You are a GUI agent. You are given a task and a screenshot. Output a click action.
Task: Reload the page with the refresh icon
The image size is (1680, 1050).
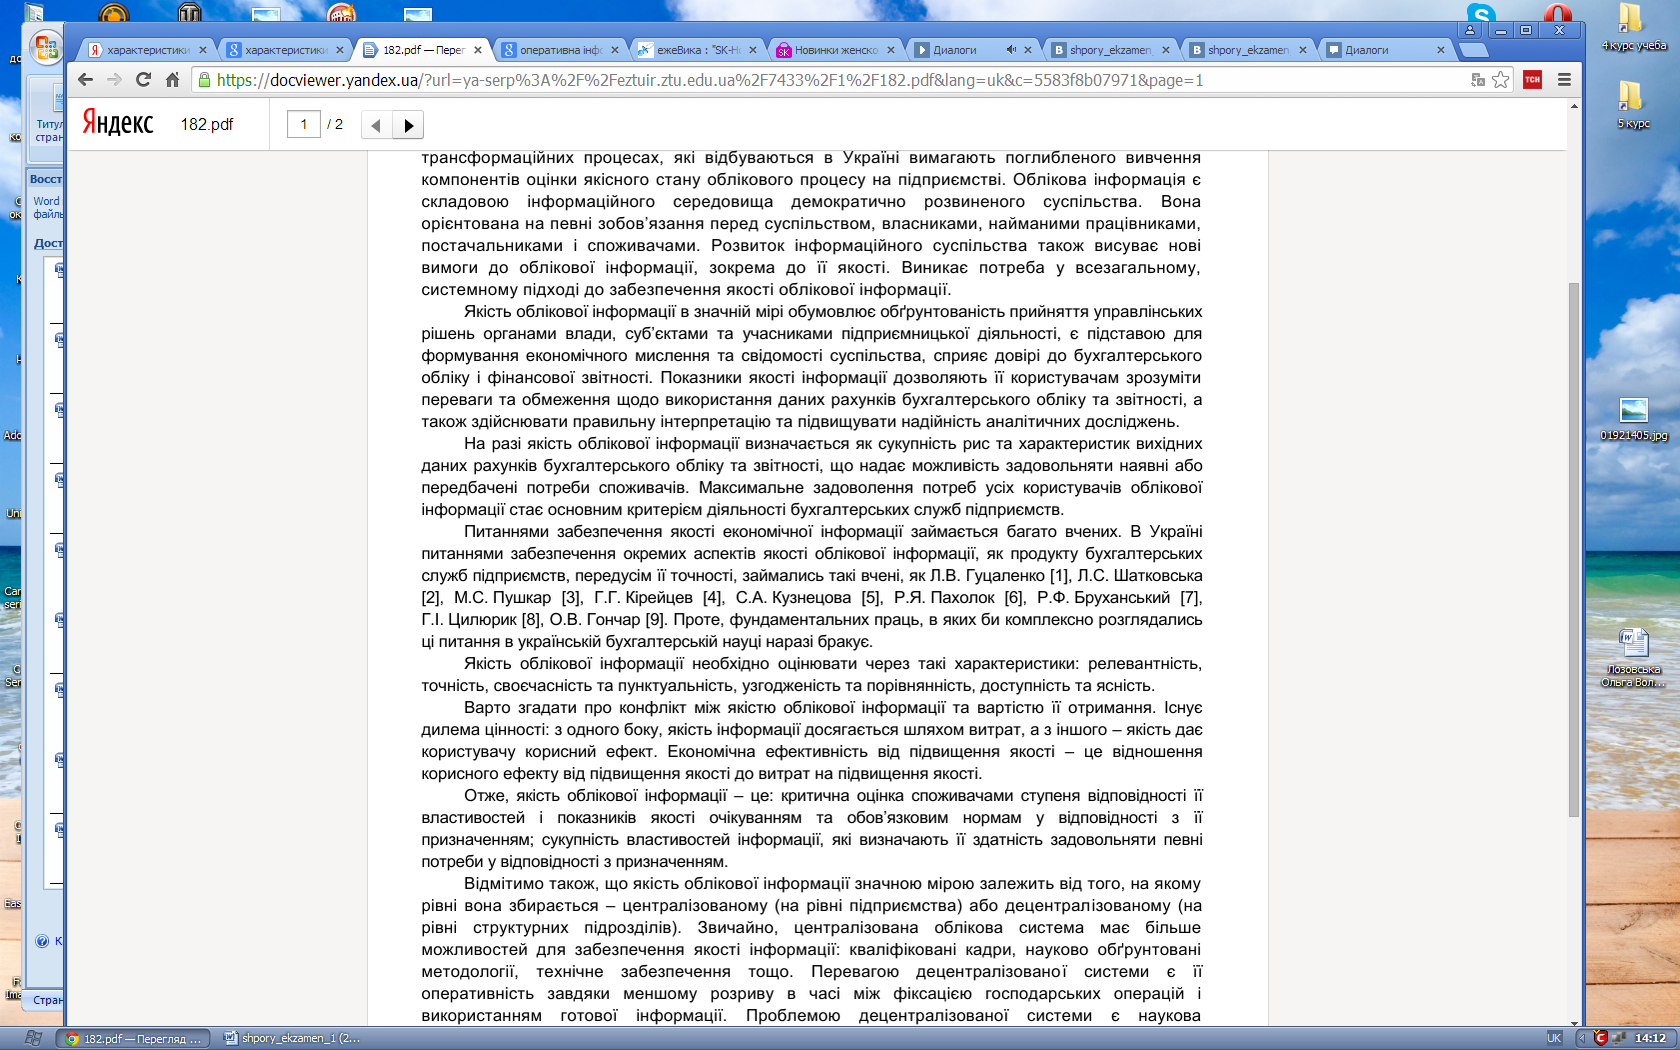tap(143, 80)
